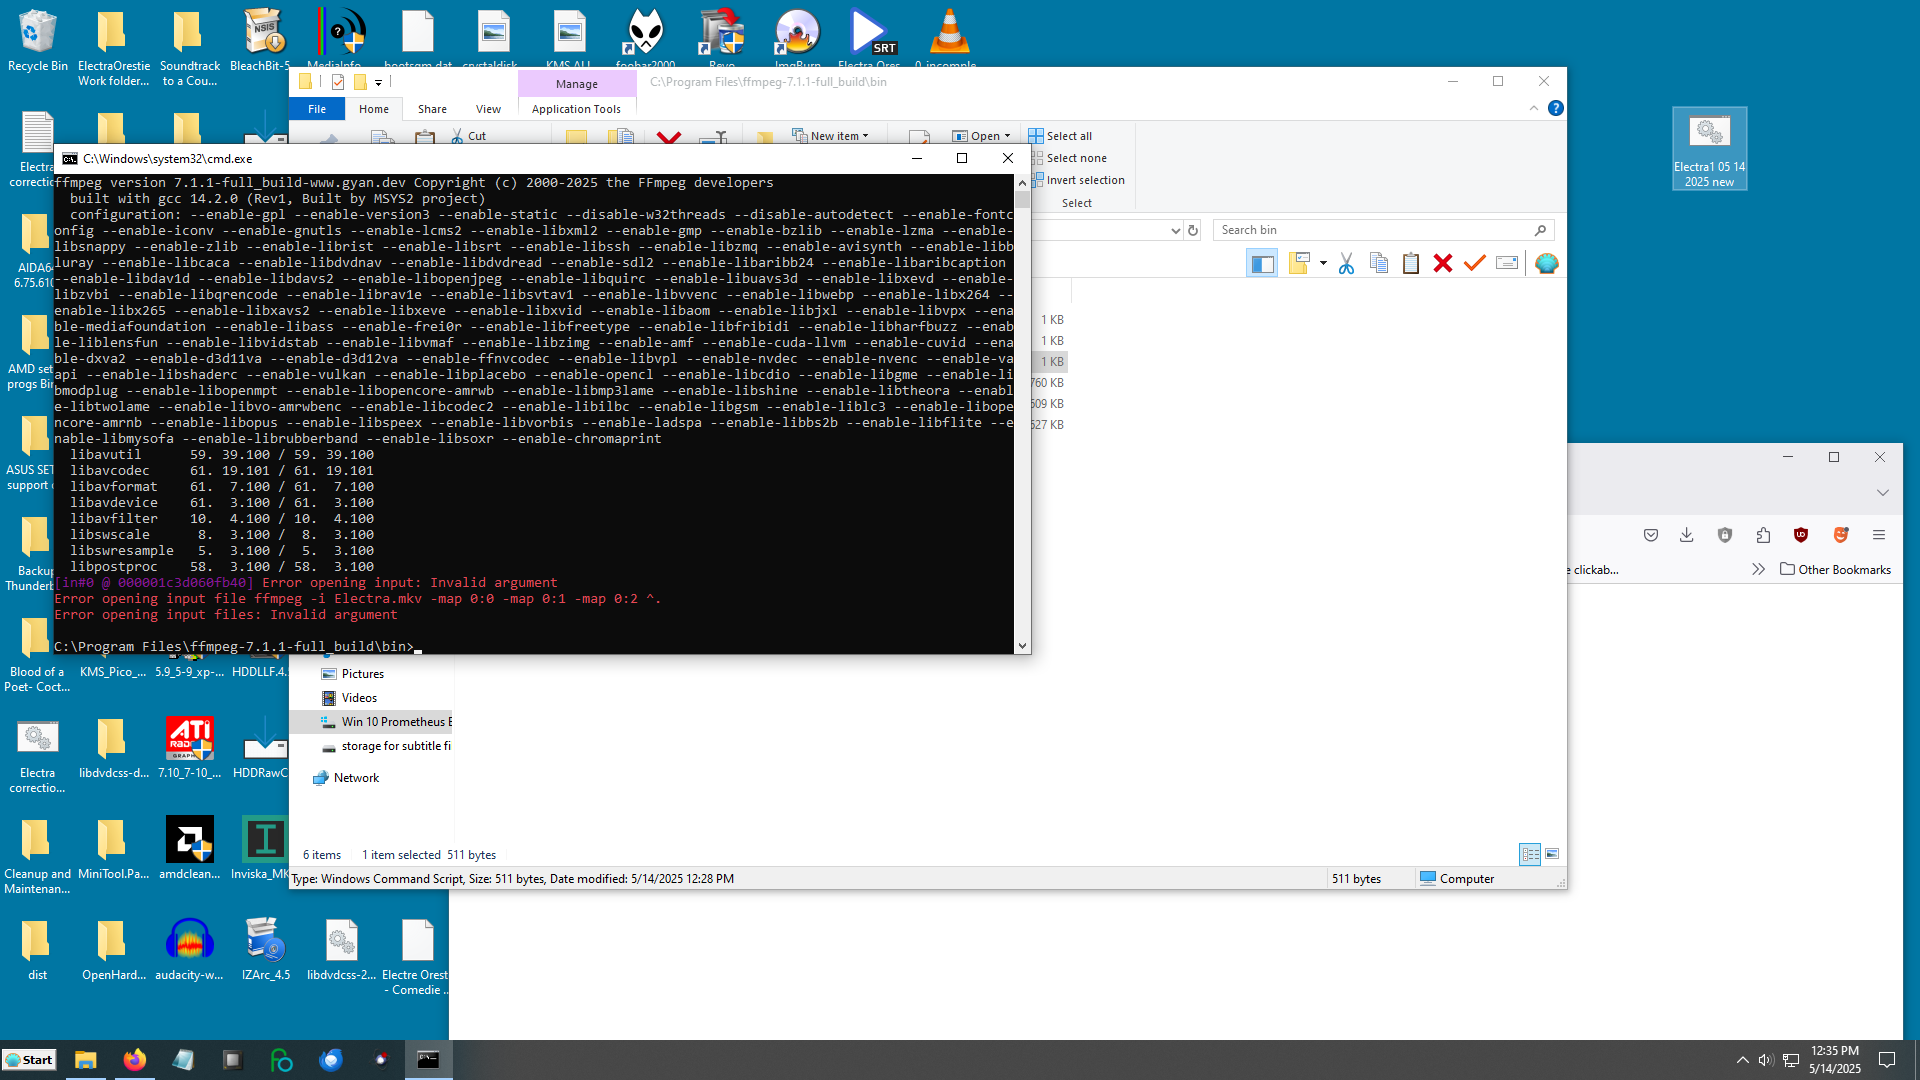Open the Firefox Extensions puzzle icon
This screenshot has width=1920, height=1080.
tap(1763, 535)
